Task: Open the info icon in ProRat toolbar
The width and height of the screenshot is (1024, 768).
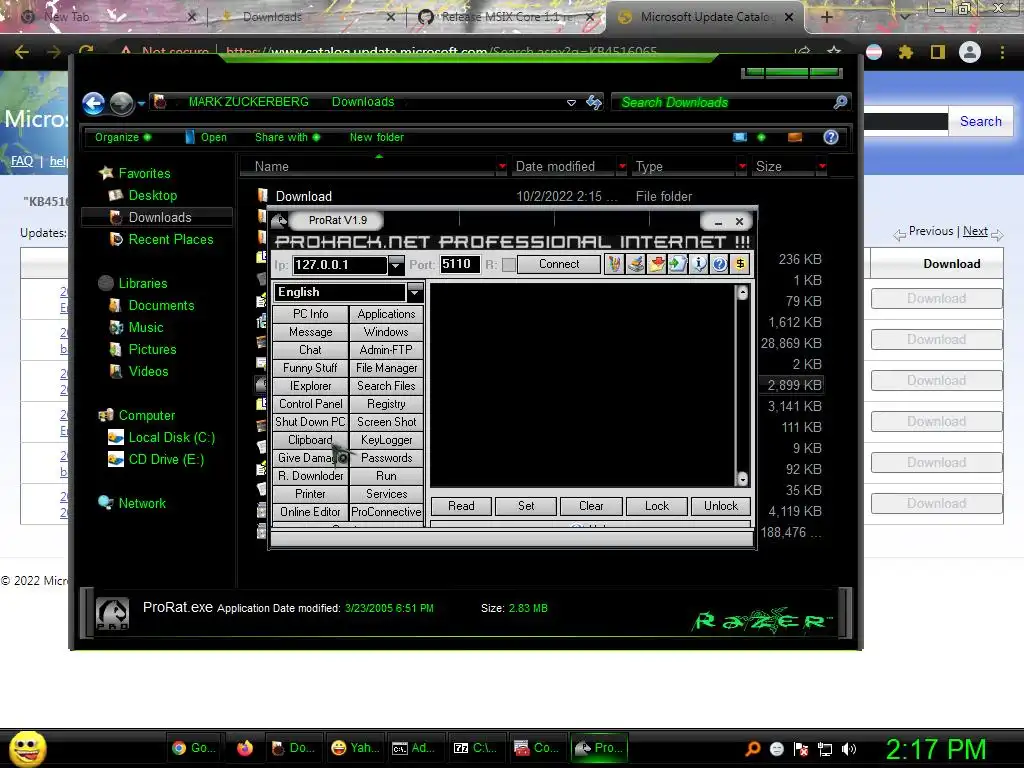Action: [x=698, y=264]
